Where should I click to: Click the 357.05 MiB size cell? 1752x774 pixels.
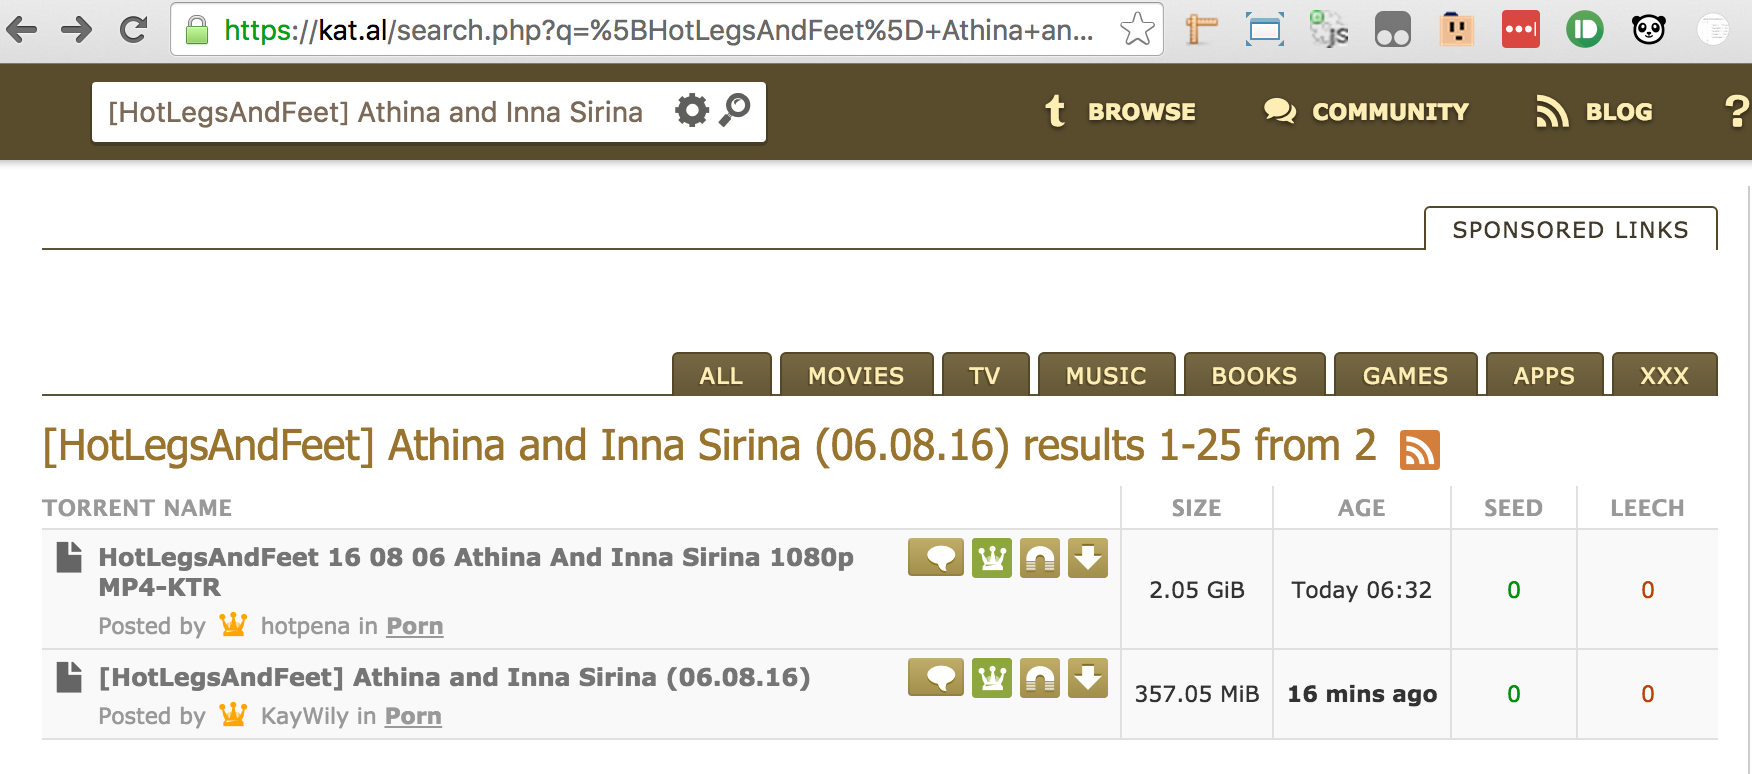pyautogui.click(x=1197, y=694)
